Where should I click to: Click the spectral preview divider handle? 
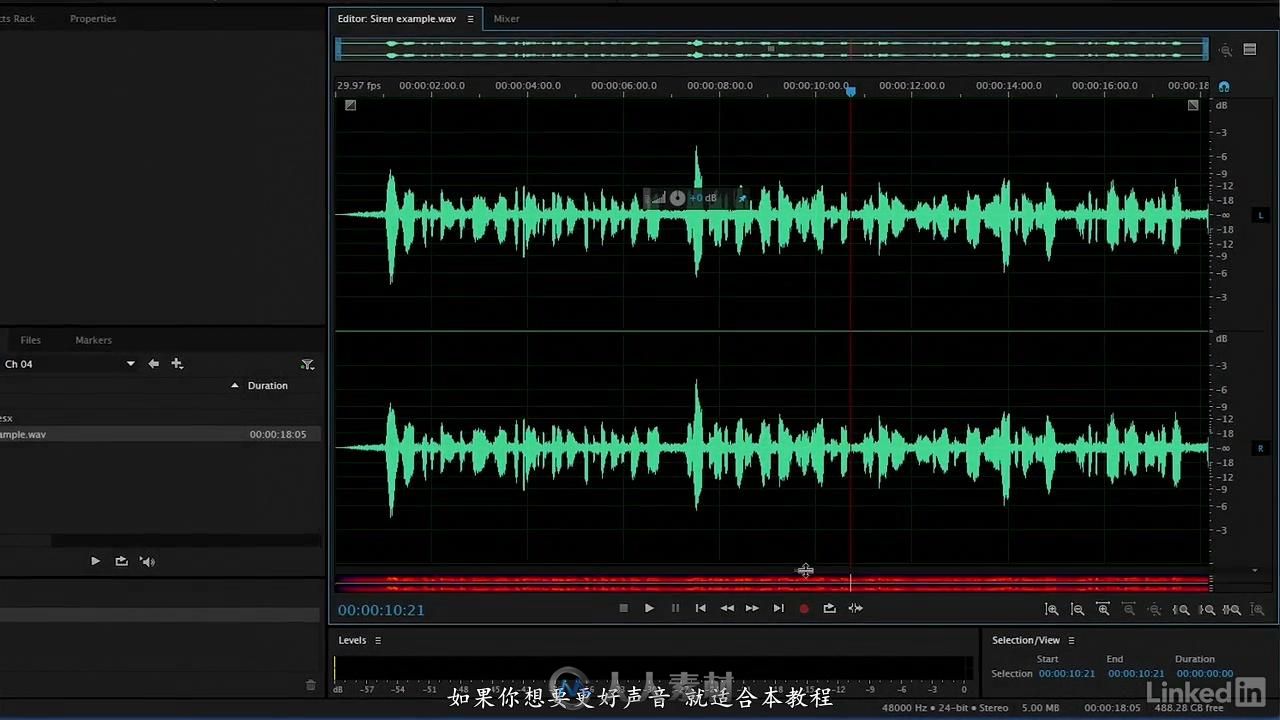tap(805, 570)
